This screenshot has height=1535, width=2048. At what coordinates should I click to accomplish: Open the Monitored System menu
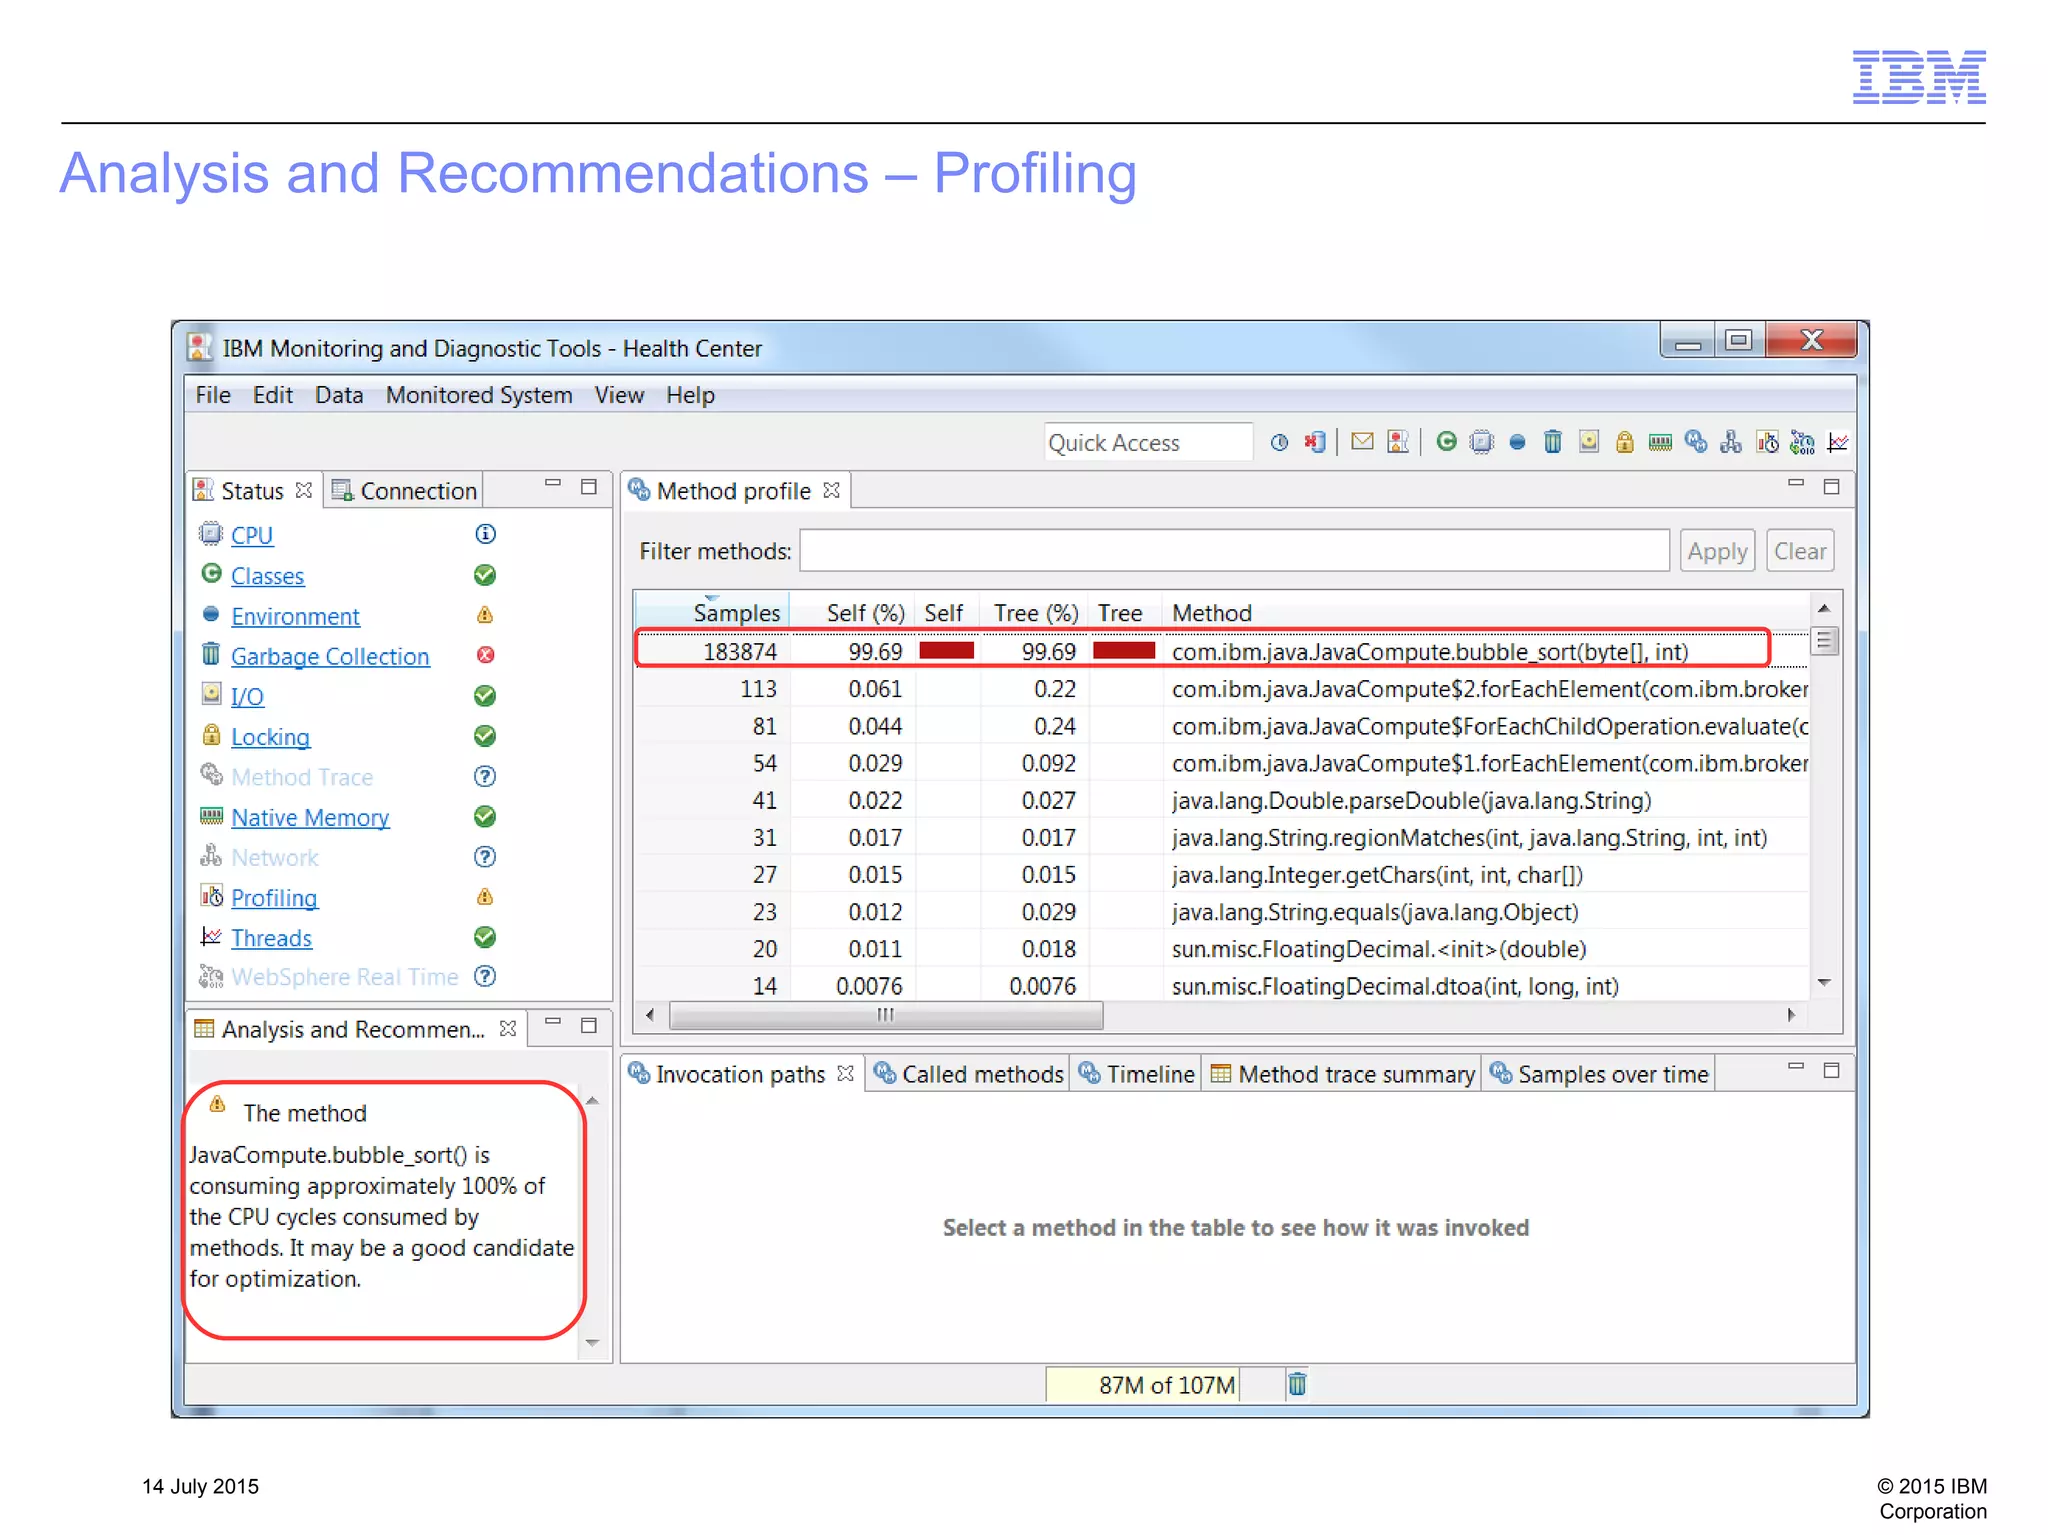[479, 395]
